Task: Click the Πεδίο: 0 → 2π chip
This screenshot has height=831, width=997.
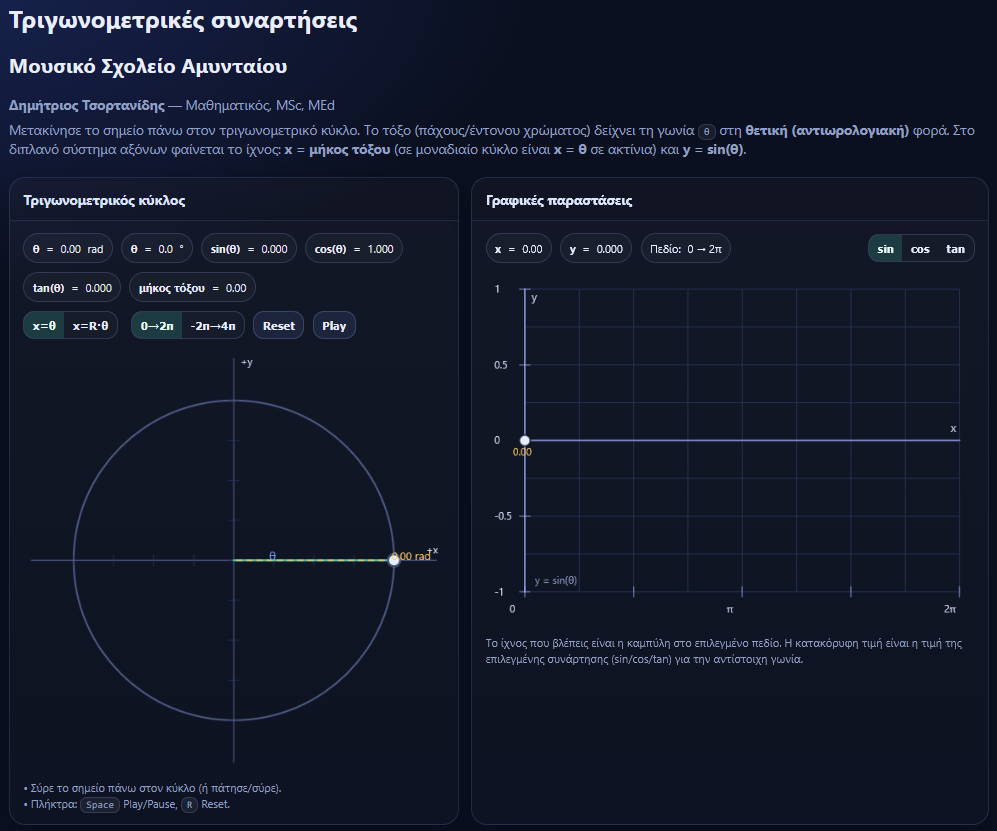Action: coord(686,249)
